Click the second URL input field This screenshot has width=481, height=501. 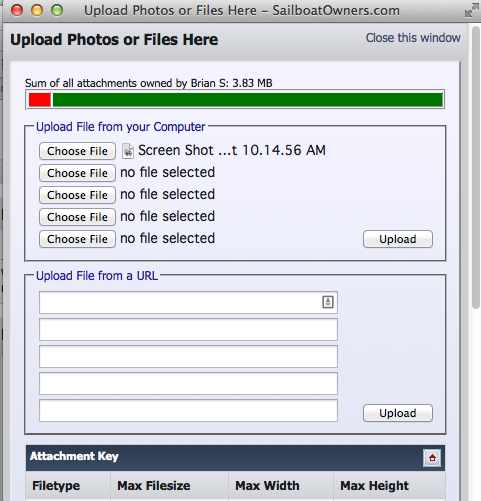(188, 329)
